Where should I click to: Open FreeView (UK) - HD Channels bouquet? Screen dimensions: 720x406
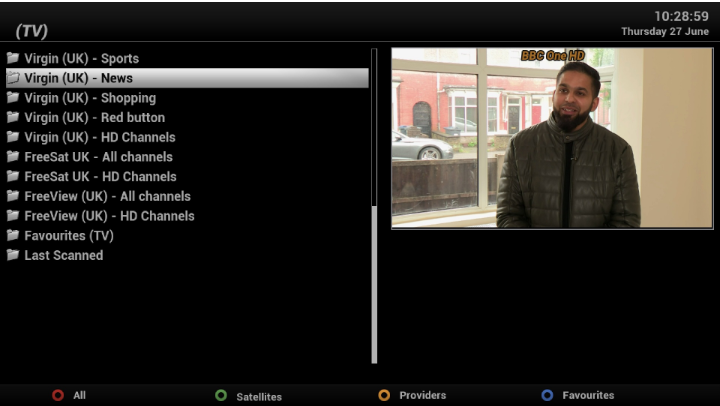click(x=187, y=216)
